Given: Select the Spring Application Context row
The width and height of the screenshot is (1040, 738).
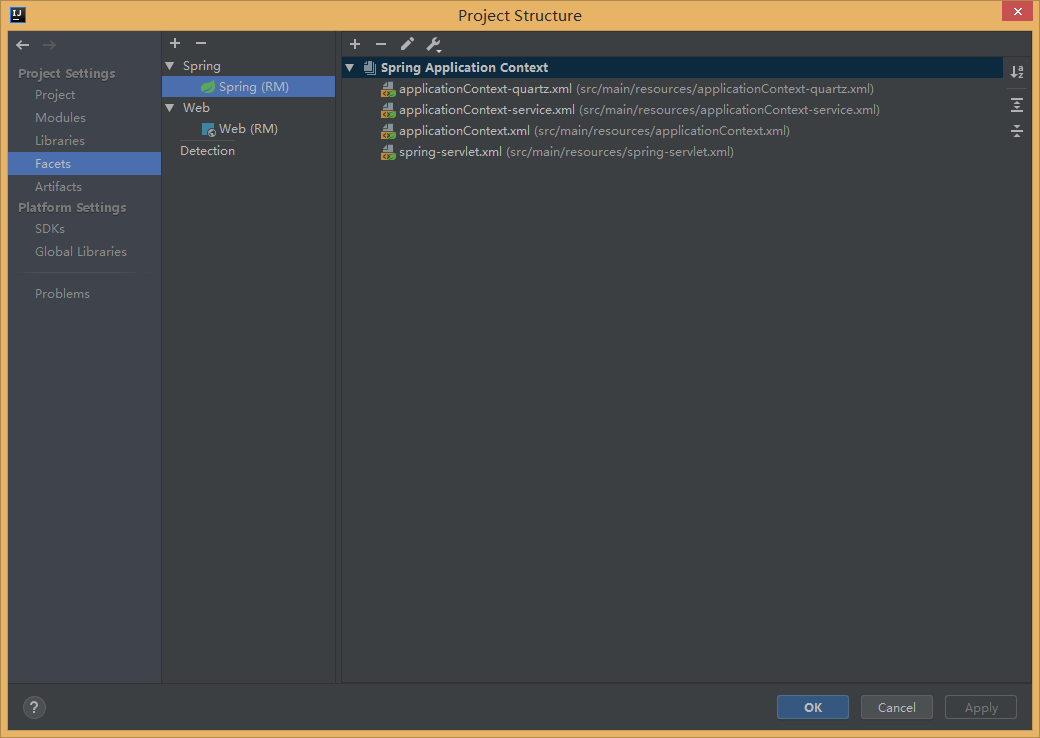Looking at the screenshot, I should tap(672, 68).
